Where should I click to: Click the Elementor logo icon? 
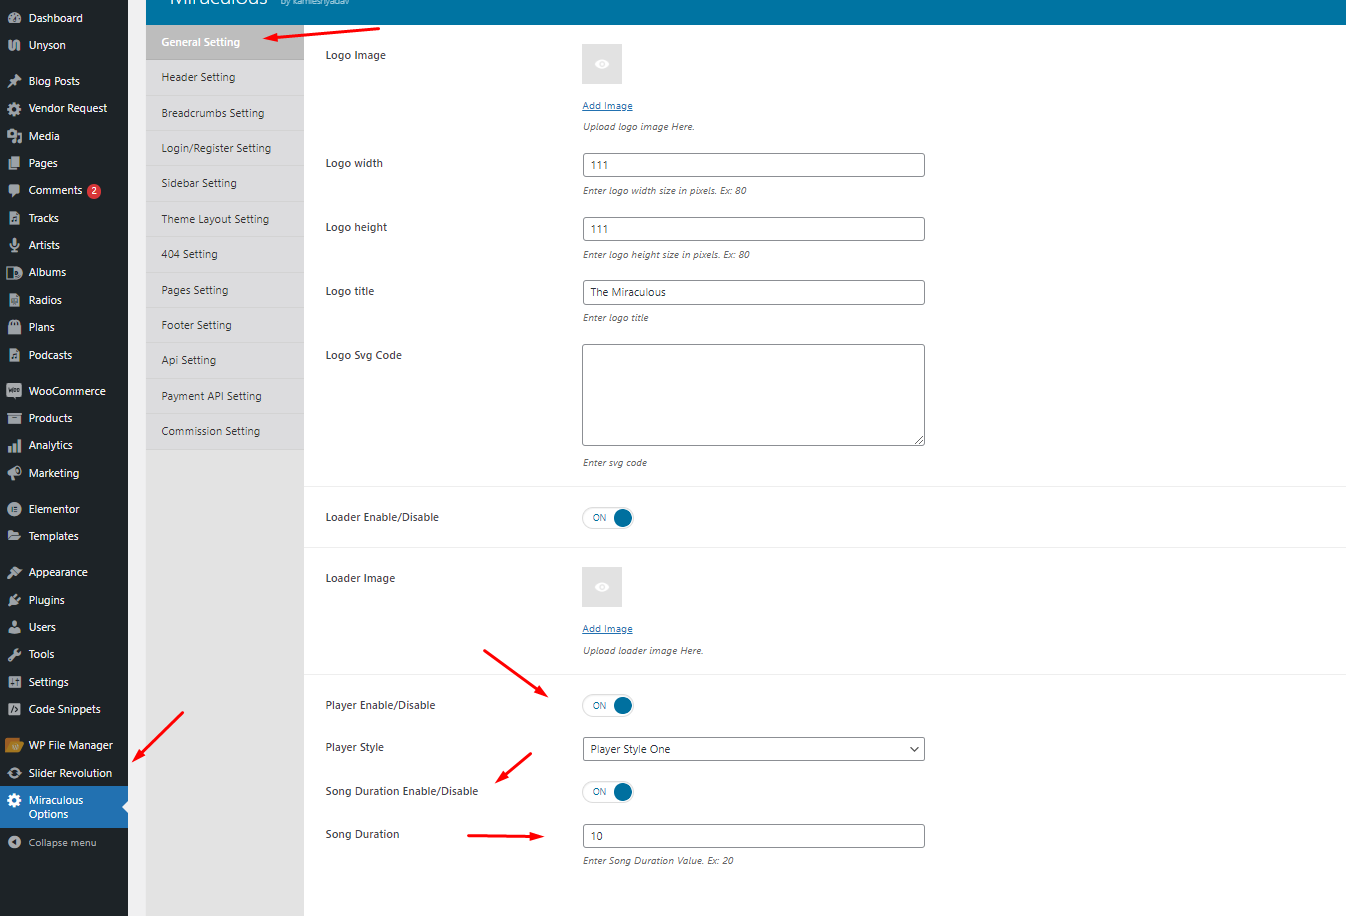[14, 509]
